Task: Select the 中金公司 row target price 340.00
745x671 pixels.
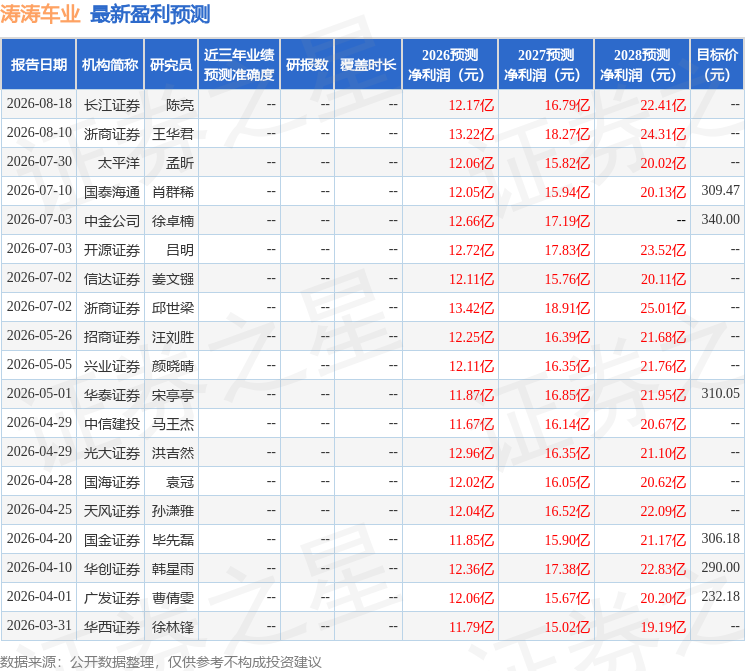Action: point(720,220)
